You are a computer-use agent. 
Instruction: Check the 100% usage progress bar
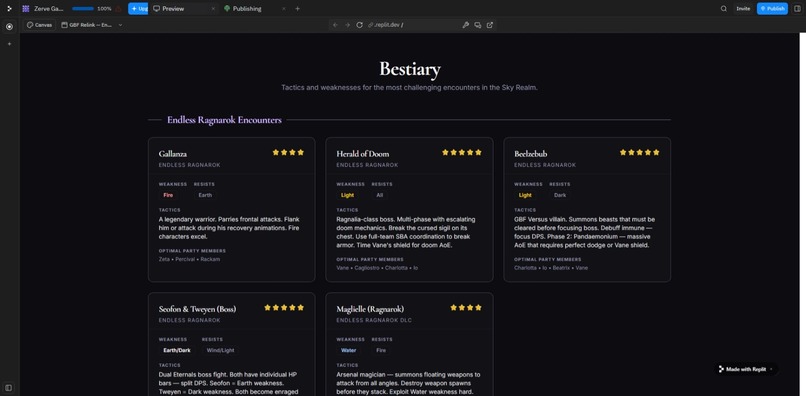point(83,9)
